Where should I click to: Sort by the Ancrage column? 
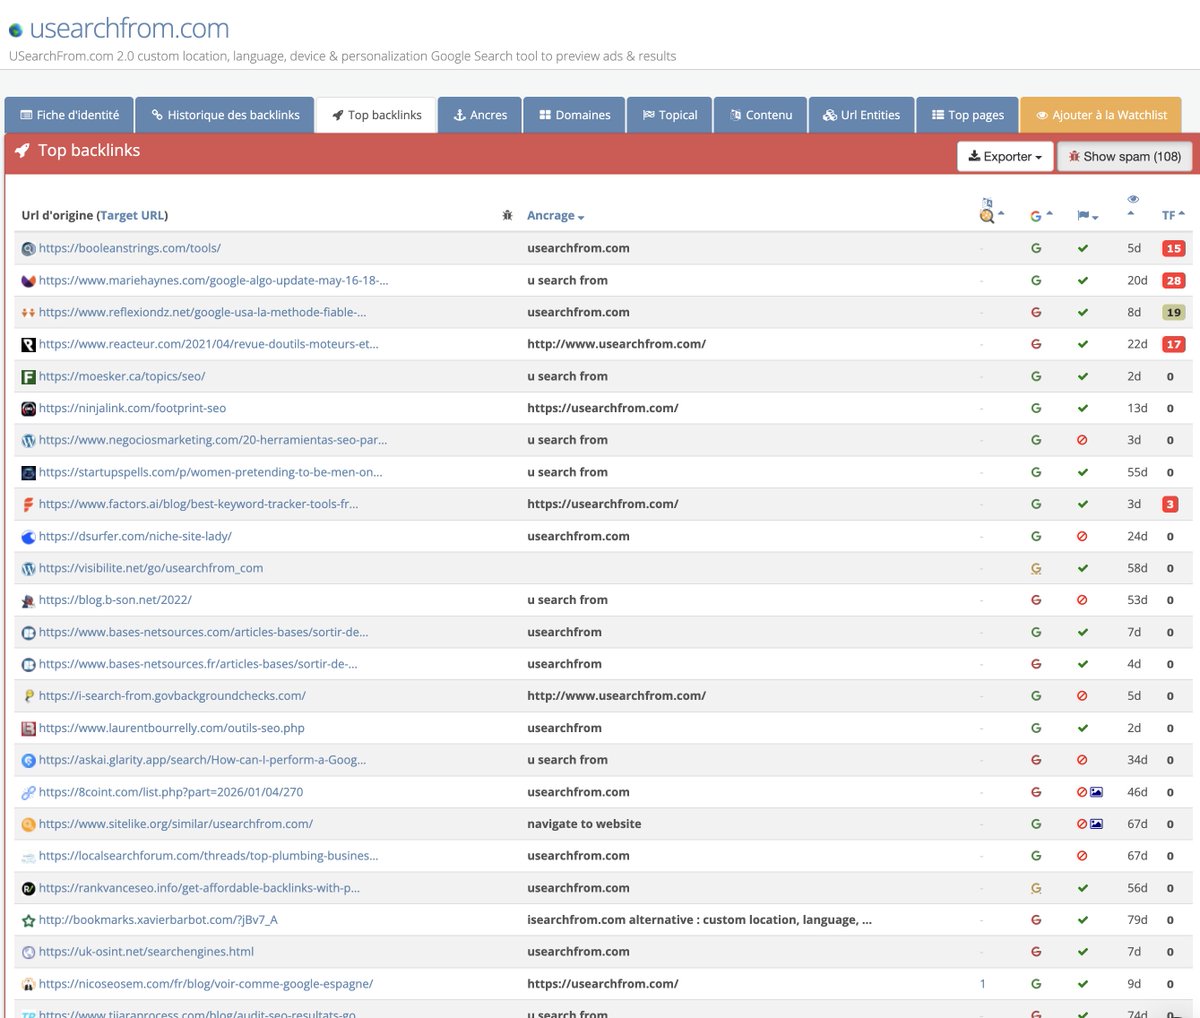555,215
